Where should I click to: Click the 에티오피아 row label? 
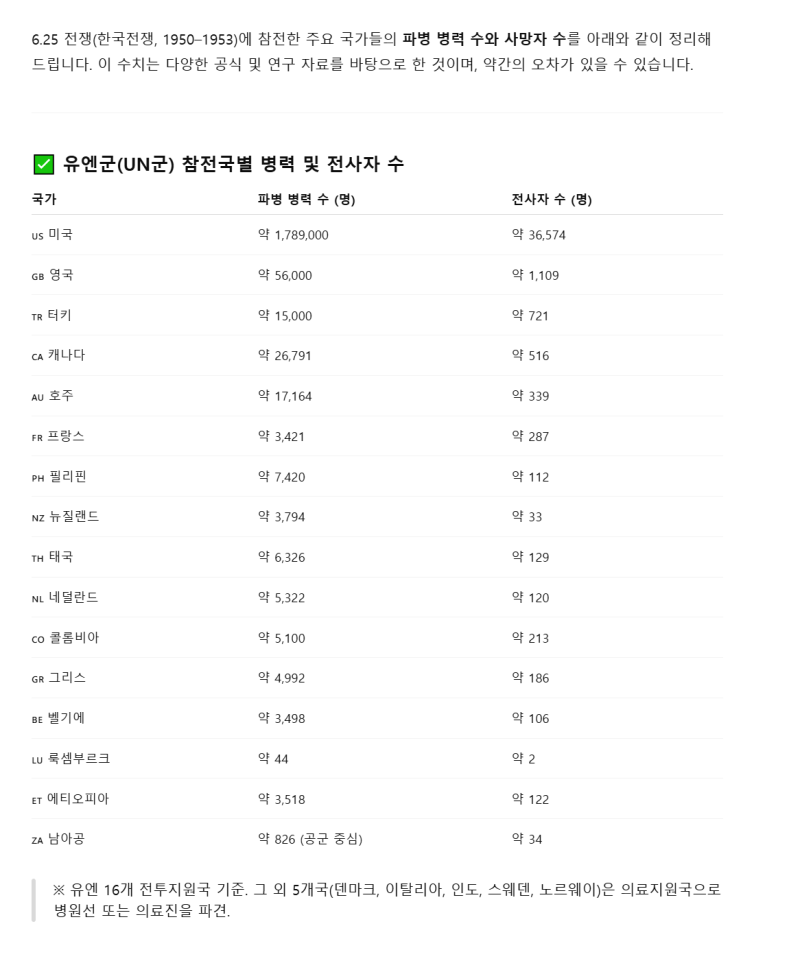point(78,799)
